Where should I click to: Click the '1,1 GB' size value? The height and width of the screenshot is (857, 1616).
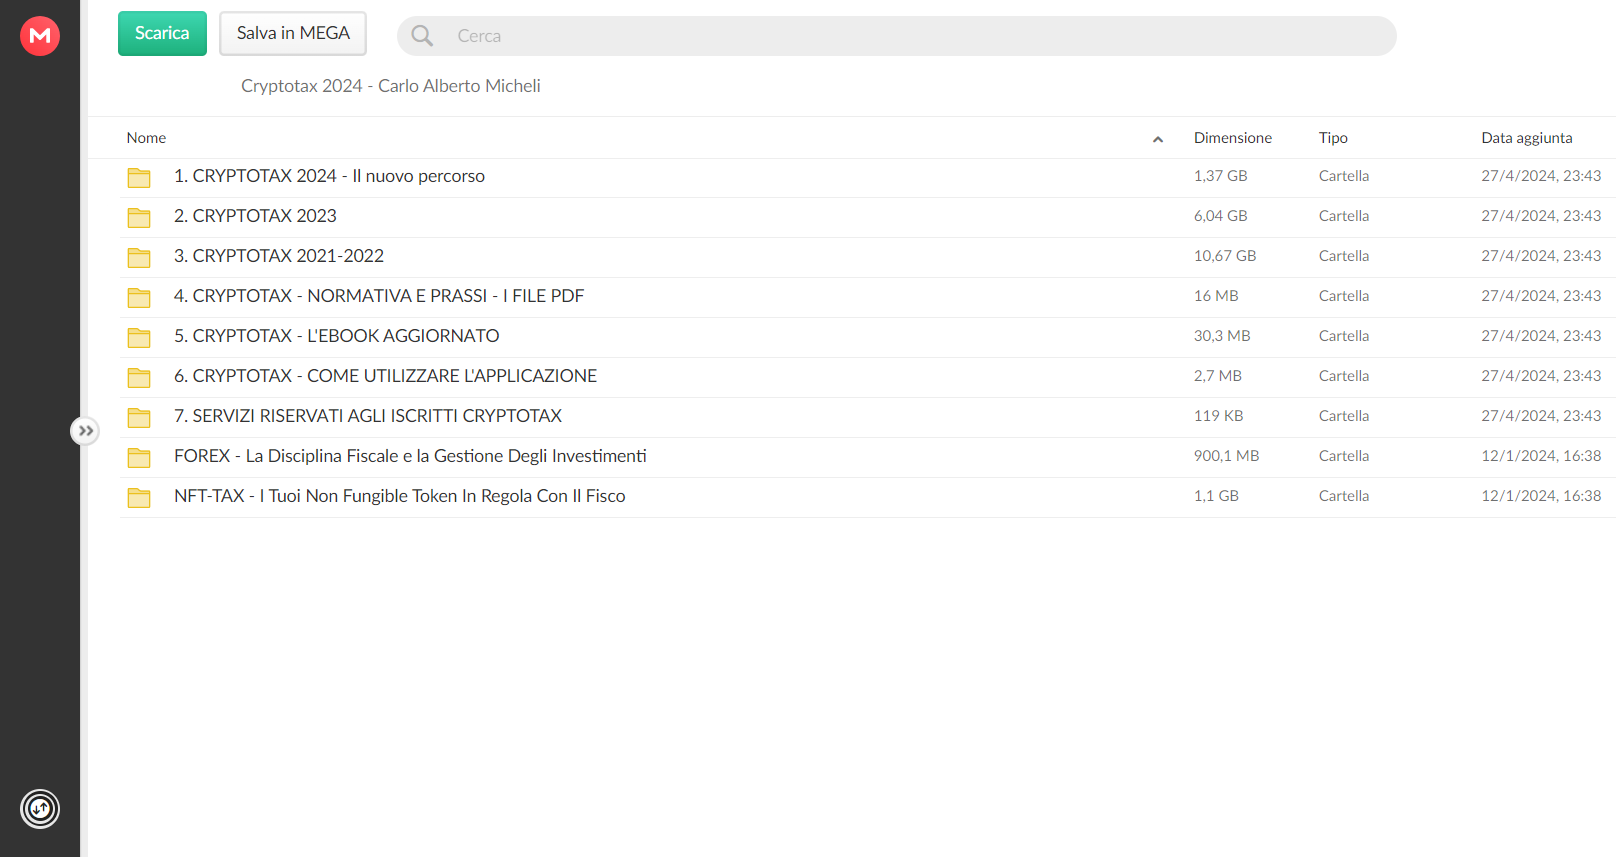(1216, 496)
